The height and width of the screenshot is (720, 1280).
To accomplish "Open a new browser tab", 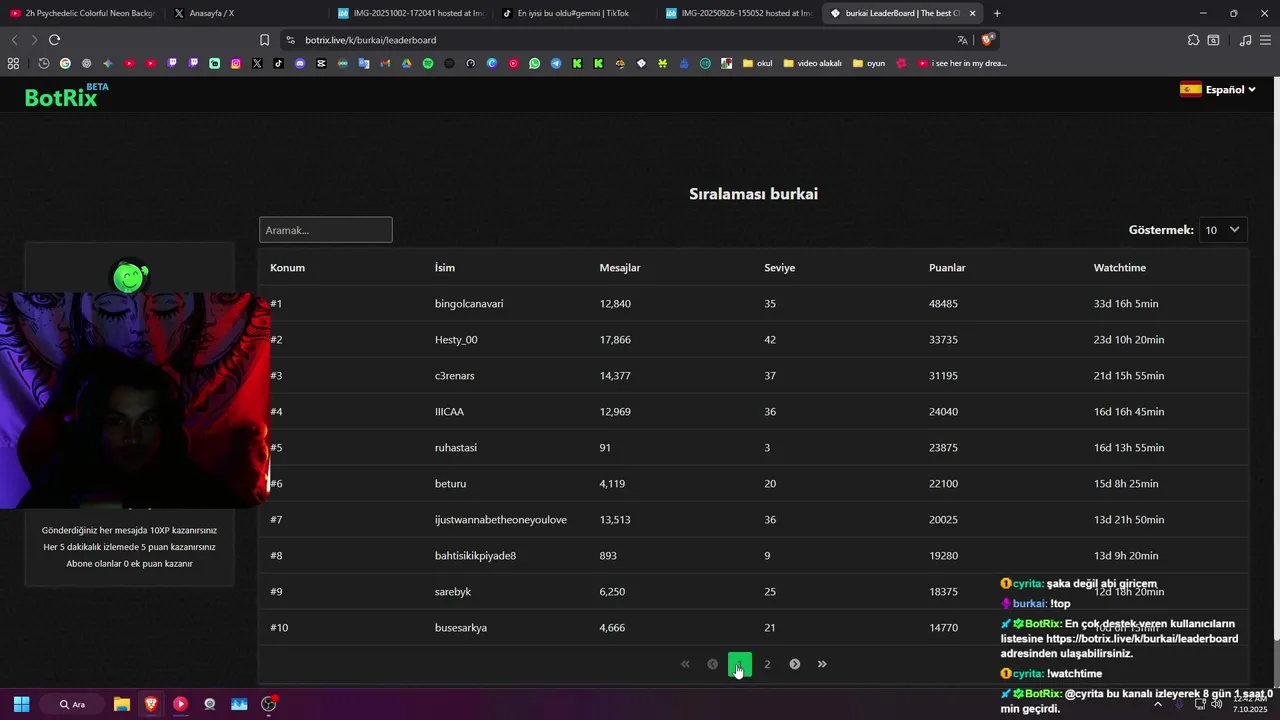I will 997,13.
